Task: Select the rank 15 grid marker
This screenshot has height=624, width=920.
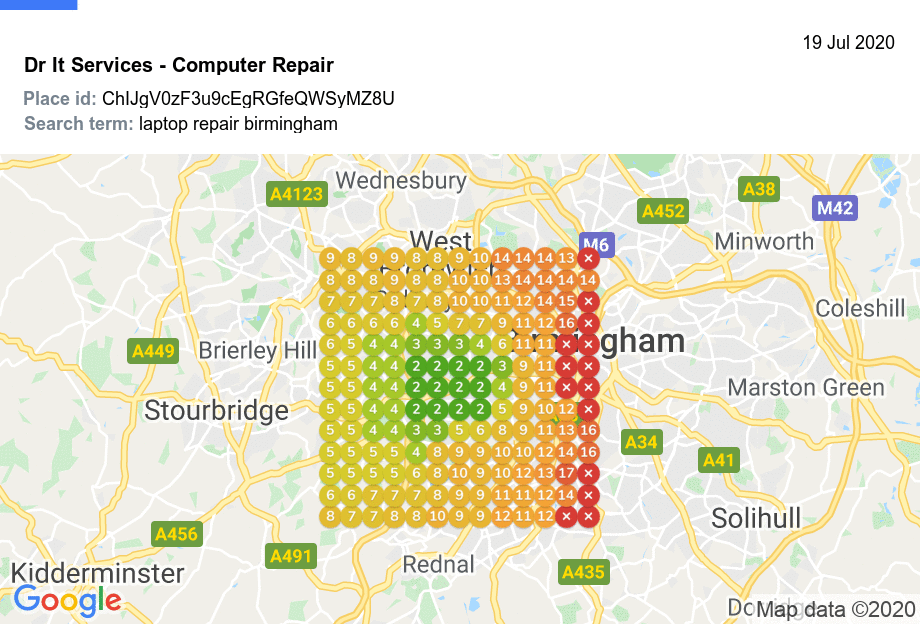Action: coord(566,301)
